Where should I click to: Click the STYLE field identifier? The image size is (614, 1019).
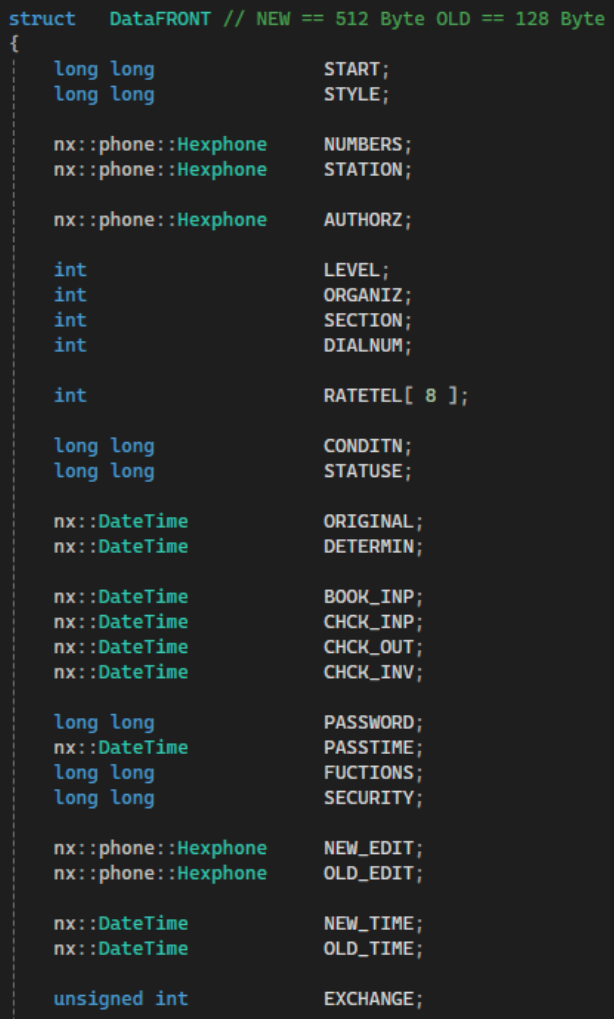coord(351,95)
